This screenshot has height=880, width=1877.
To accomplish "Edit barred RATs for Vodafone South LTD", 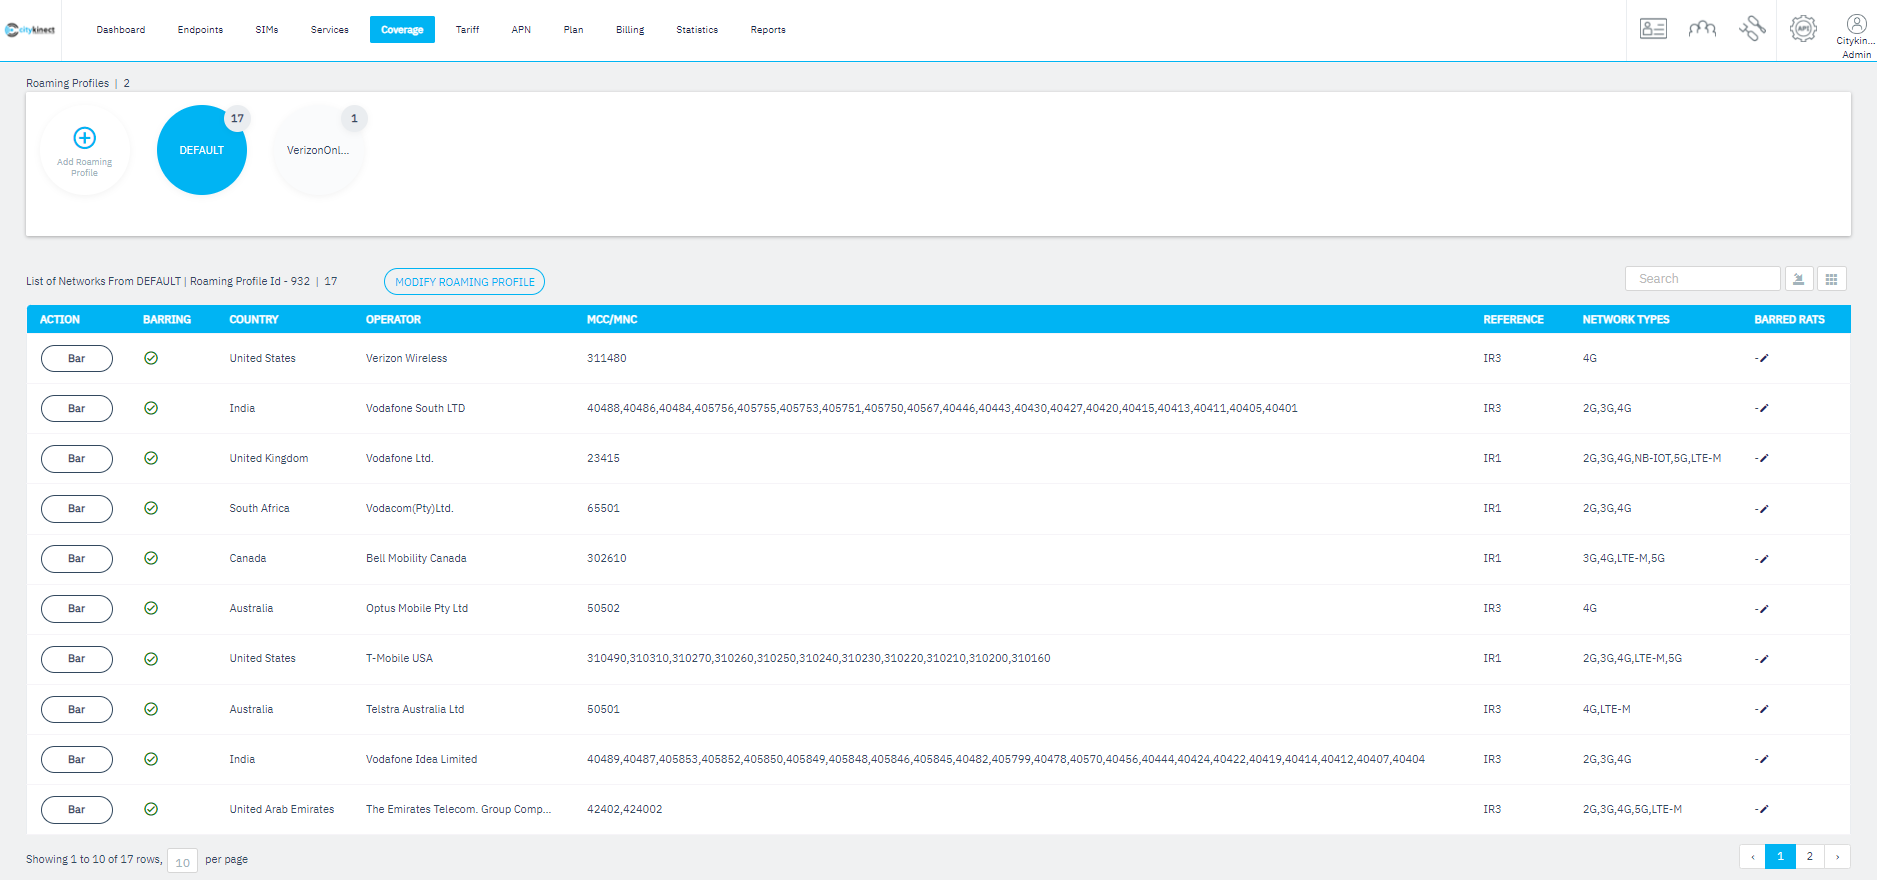I will coord(1762,408).
